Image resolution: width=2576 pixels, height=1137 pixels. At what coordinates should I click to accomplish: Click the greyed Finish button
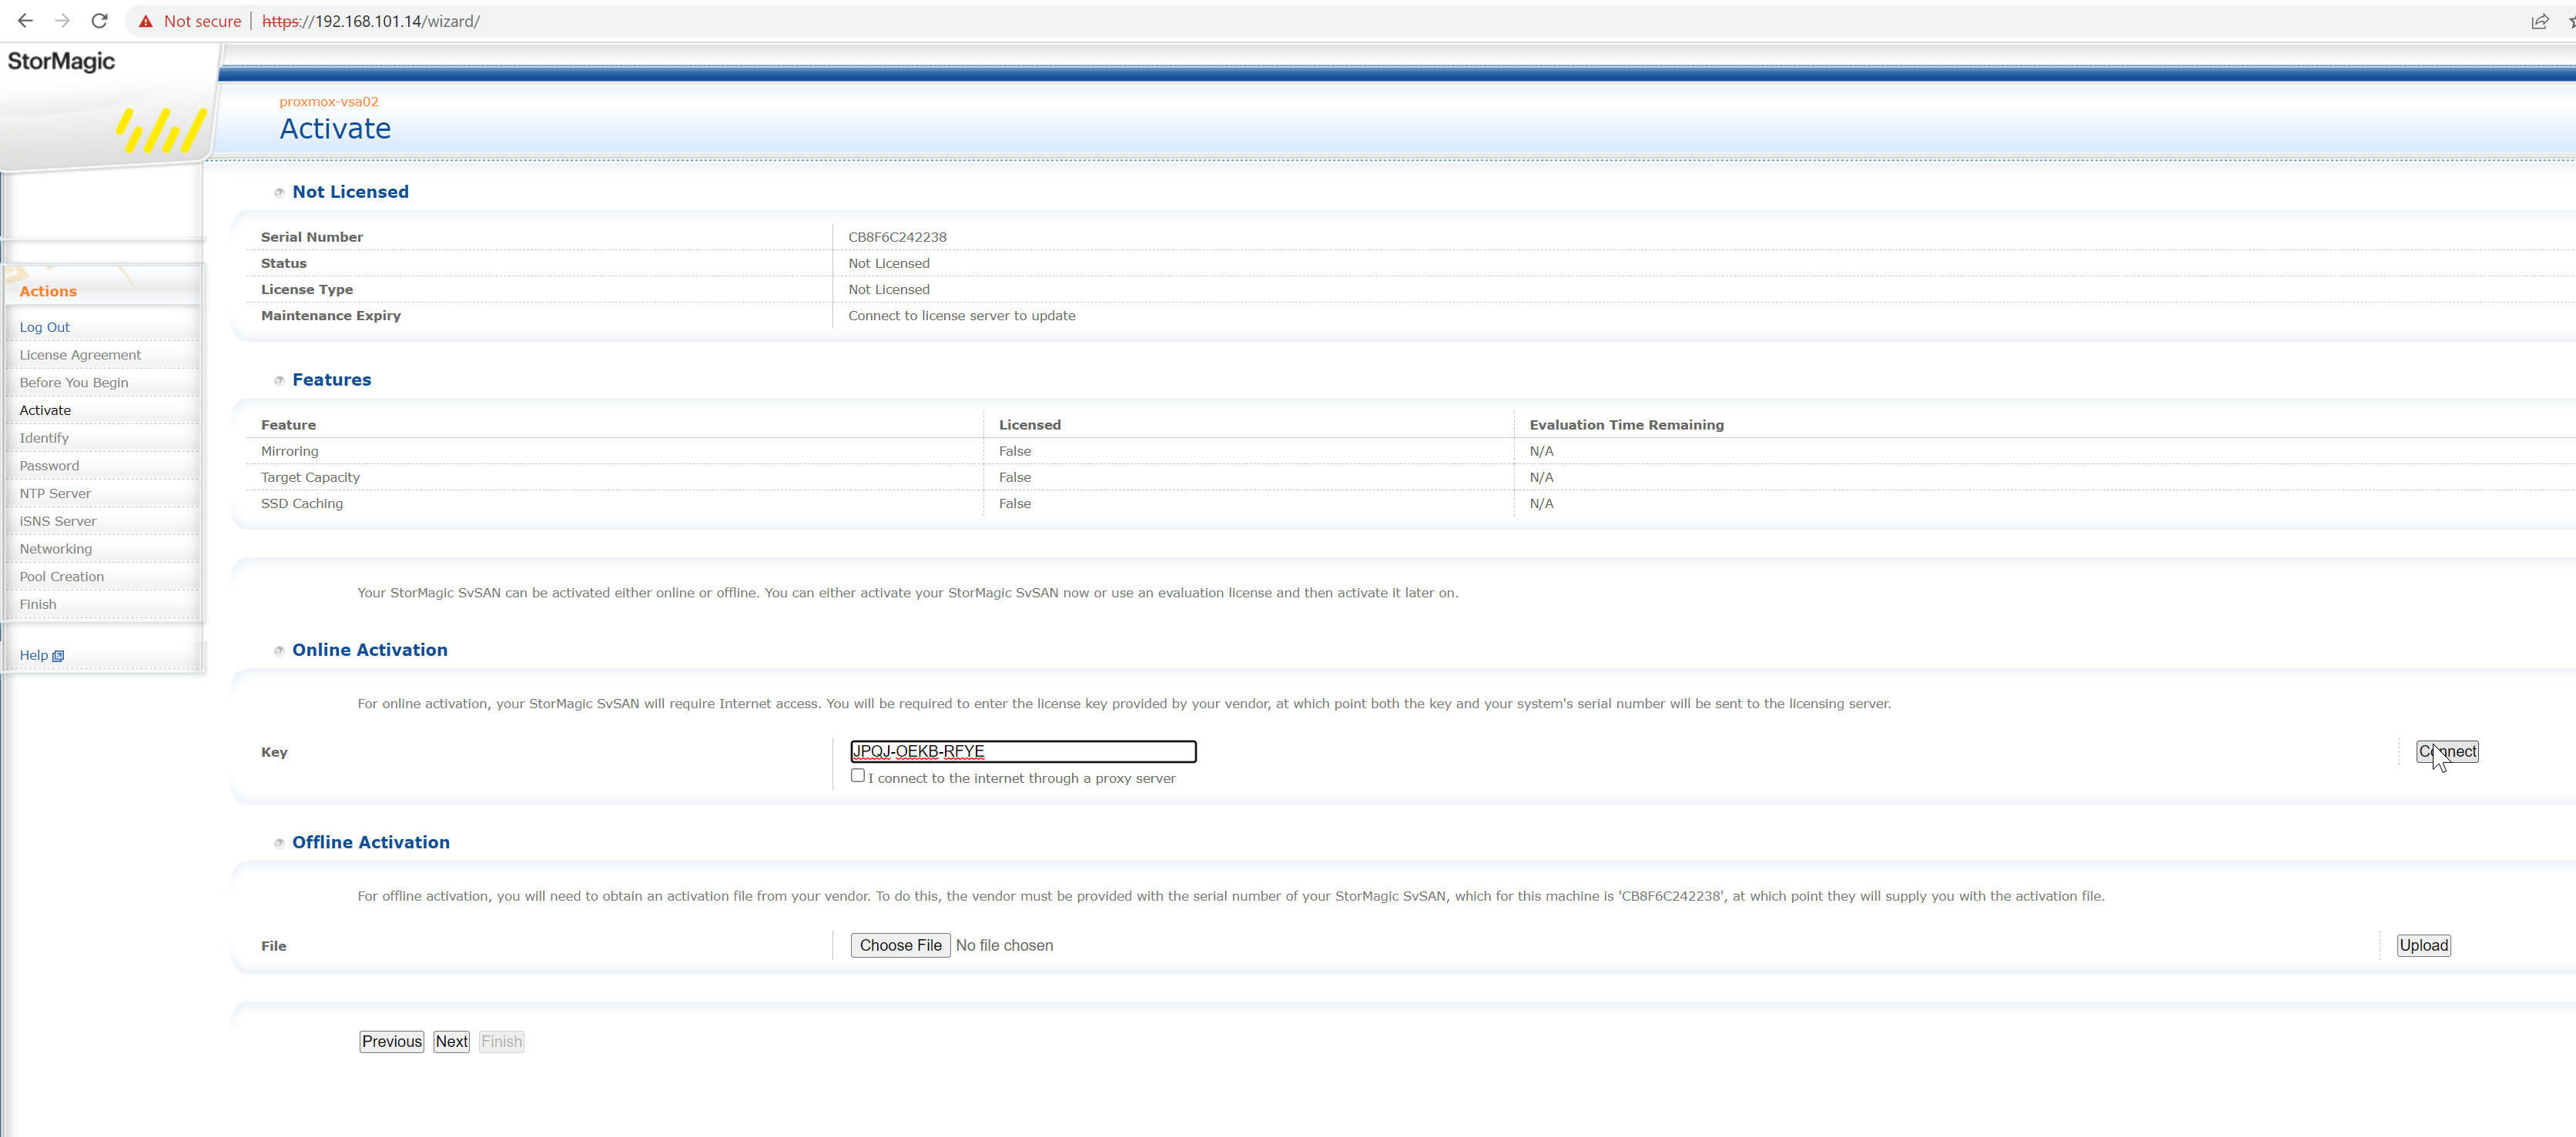(501, 1041)
